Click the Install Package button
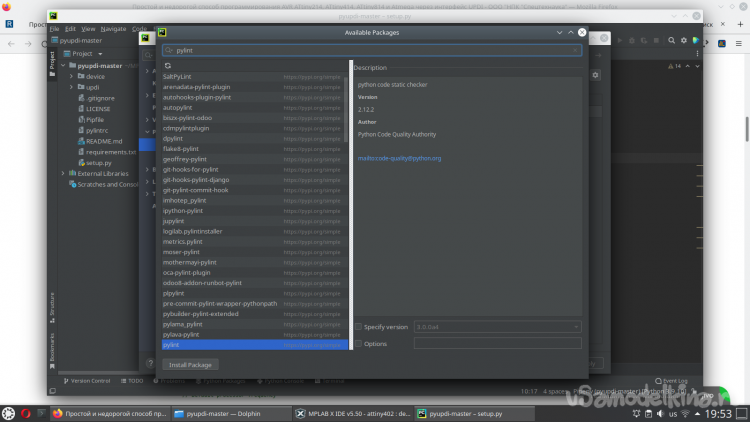 (190, 365)
